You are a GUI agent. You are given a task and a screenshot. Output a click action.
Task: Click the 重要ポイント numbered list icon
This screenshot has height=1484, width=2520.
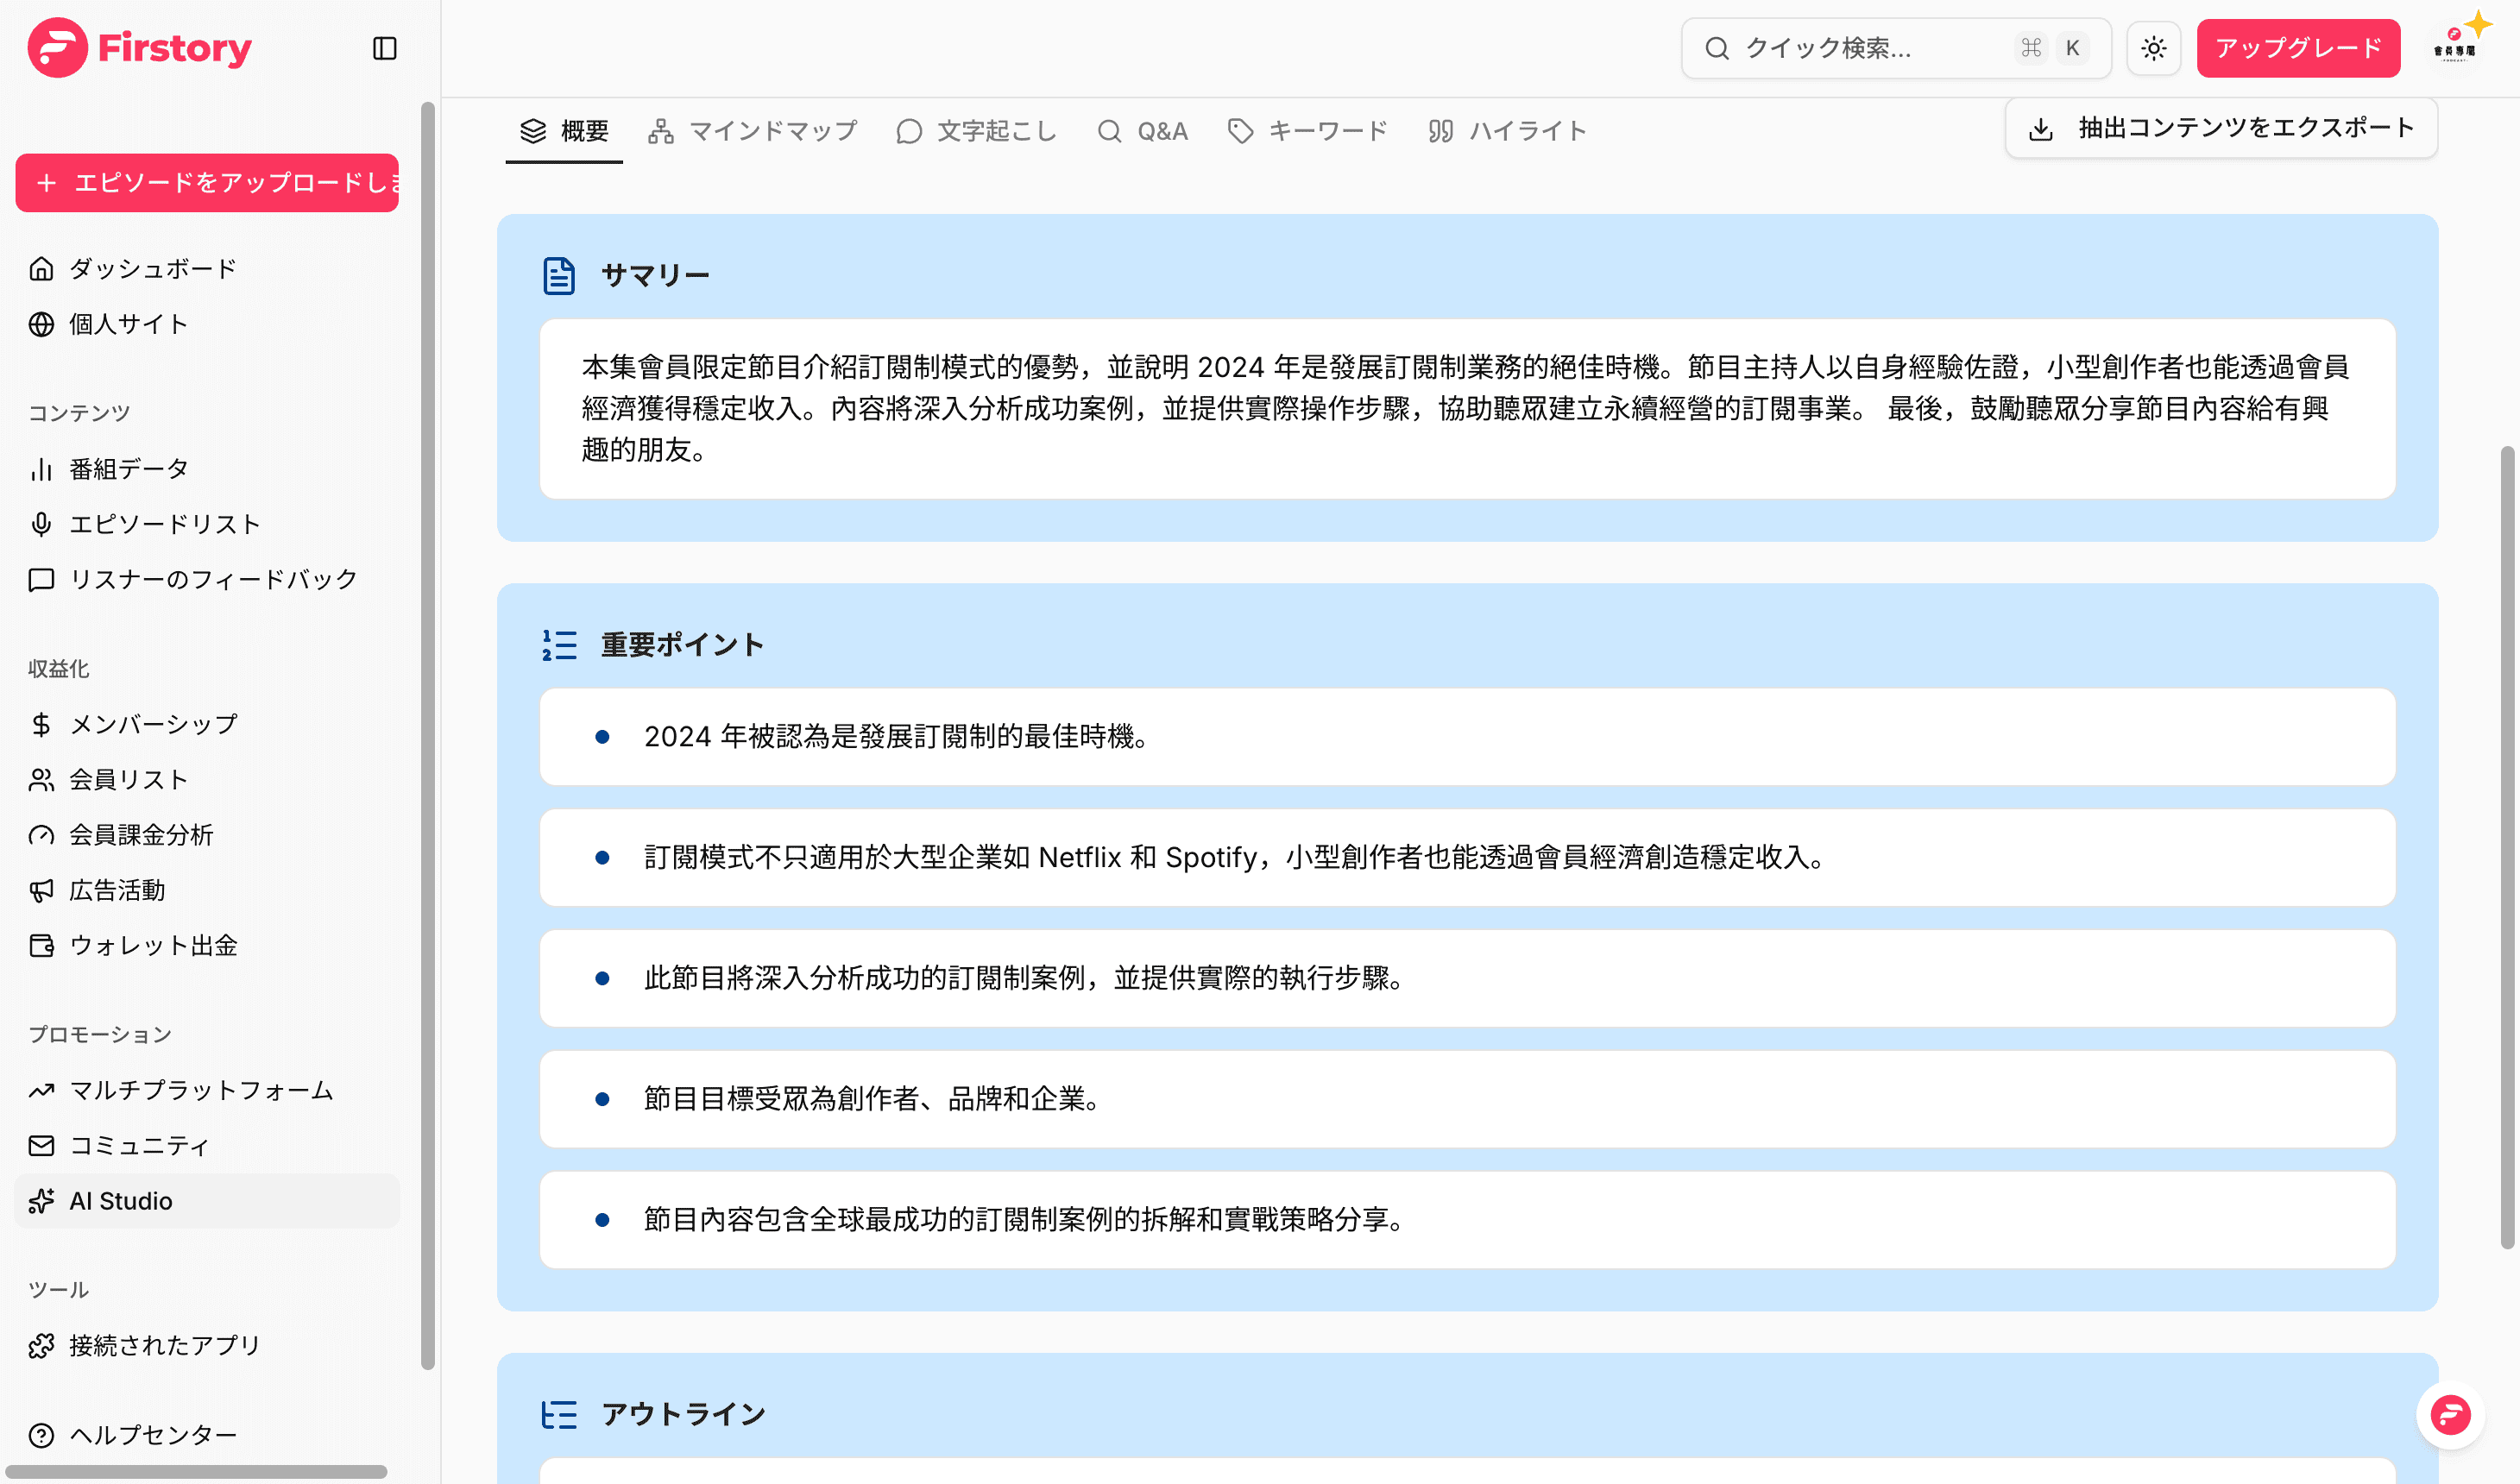pyautogui.click(x=559, y=645)
